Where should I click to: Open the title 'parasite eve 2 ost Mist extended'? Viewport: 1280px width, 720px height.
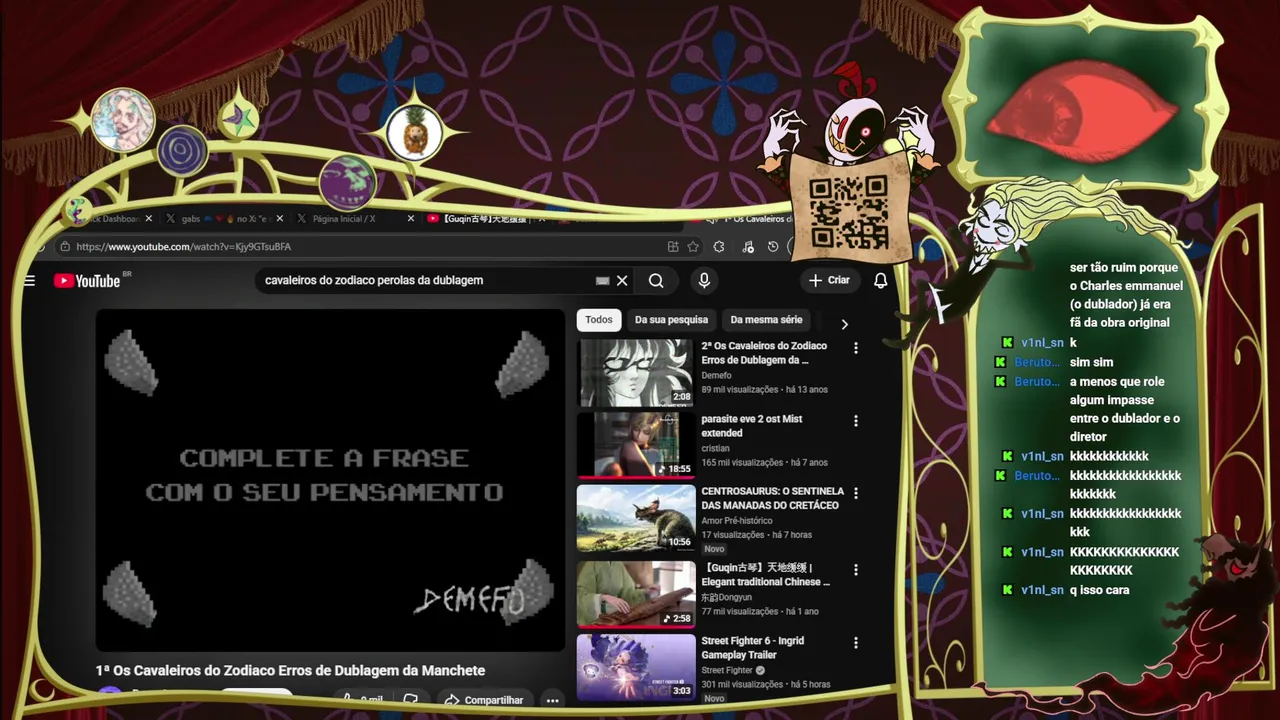751,426
